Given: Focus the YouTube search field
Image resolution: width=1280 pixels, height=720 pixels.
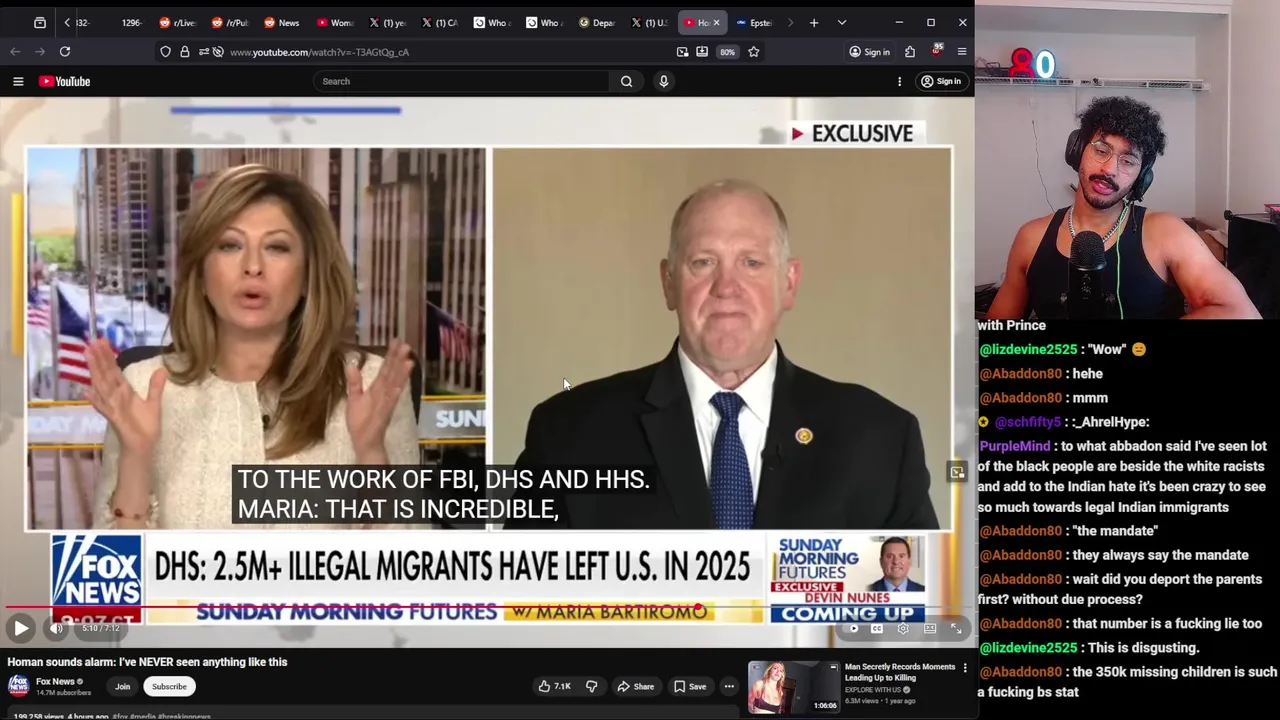Looking at the screenshot, I should pos(462,81).
